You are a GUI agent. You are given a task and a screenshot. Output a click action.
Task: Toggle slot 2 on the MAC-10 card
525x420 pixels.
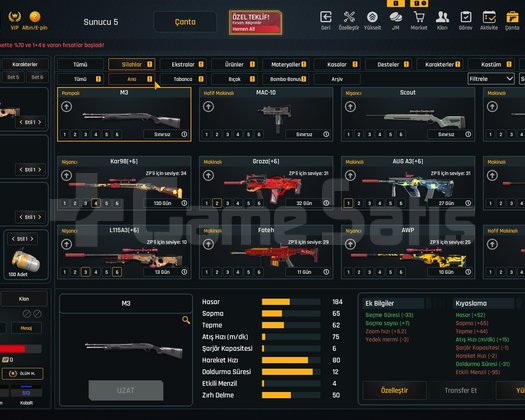click(217, 135)
